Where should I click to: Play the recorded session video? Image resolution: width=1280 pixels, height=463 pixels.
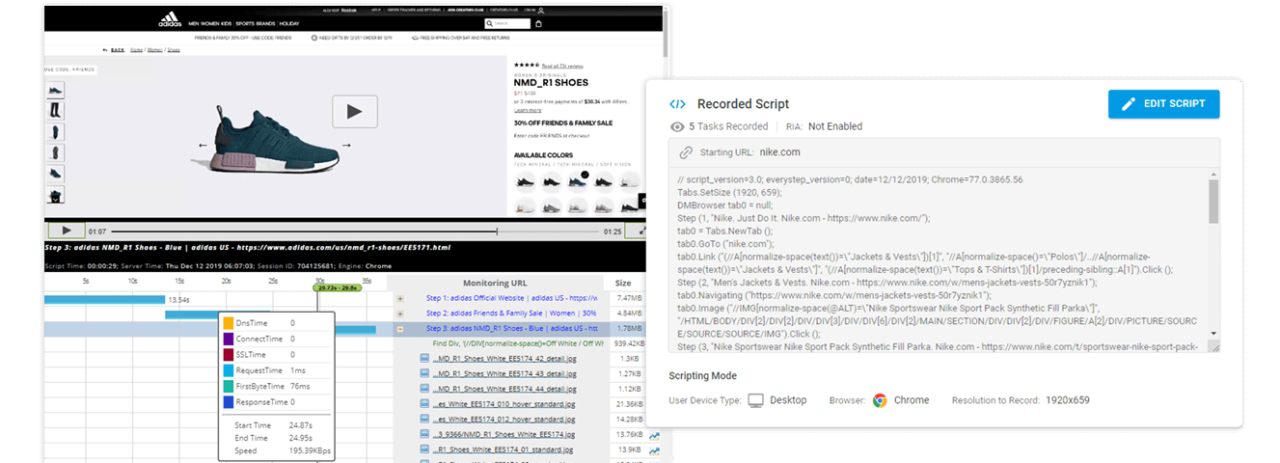pyautogui.click(x=67, y=231)
